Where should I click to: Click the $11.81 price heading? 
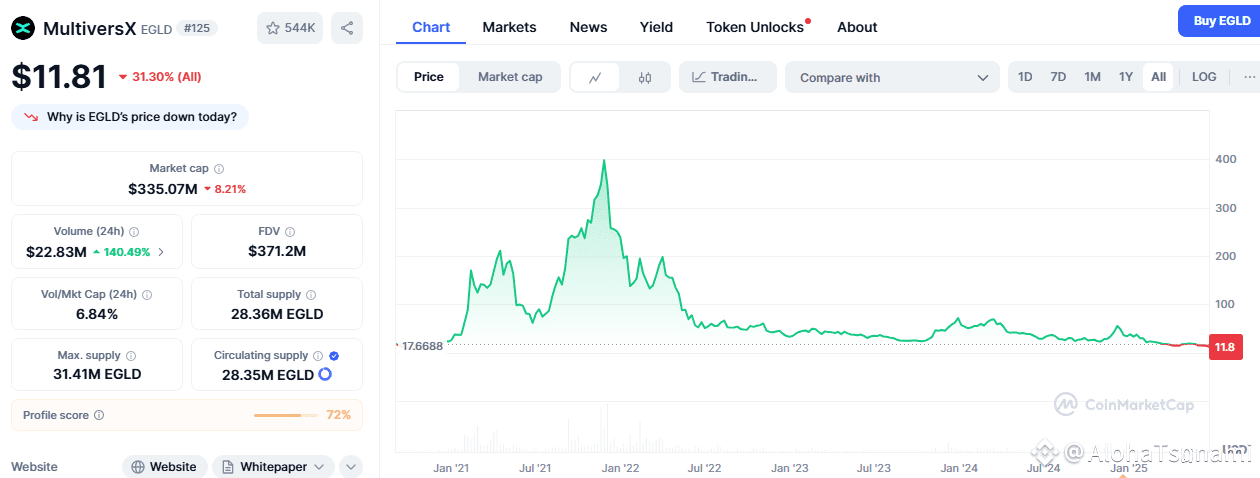pos(58,76)
